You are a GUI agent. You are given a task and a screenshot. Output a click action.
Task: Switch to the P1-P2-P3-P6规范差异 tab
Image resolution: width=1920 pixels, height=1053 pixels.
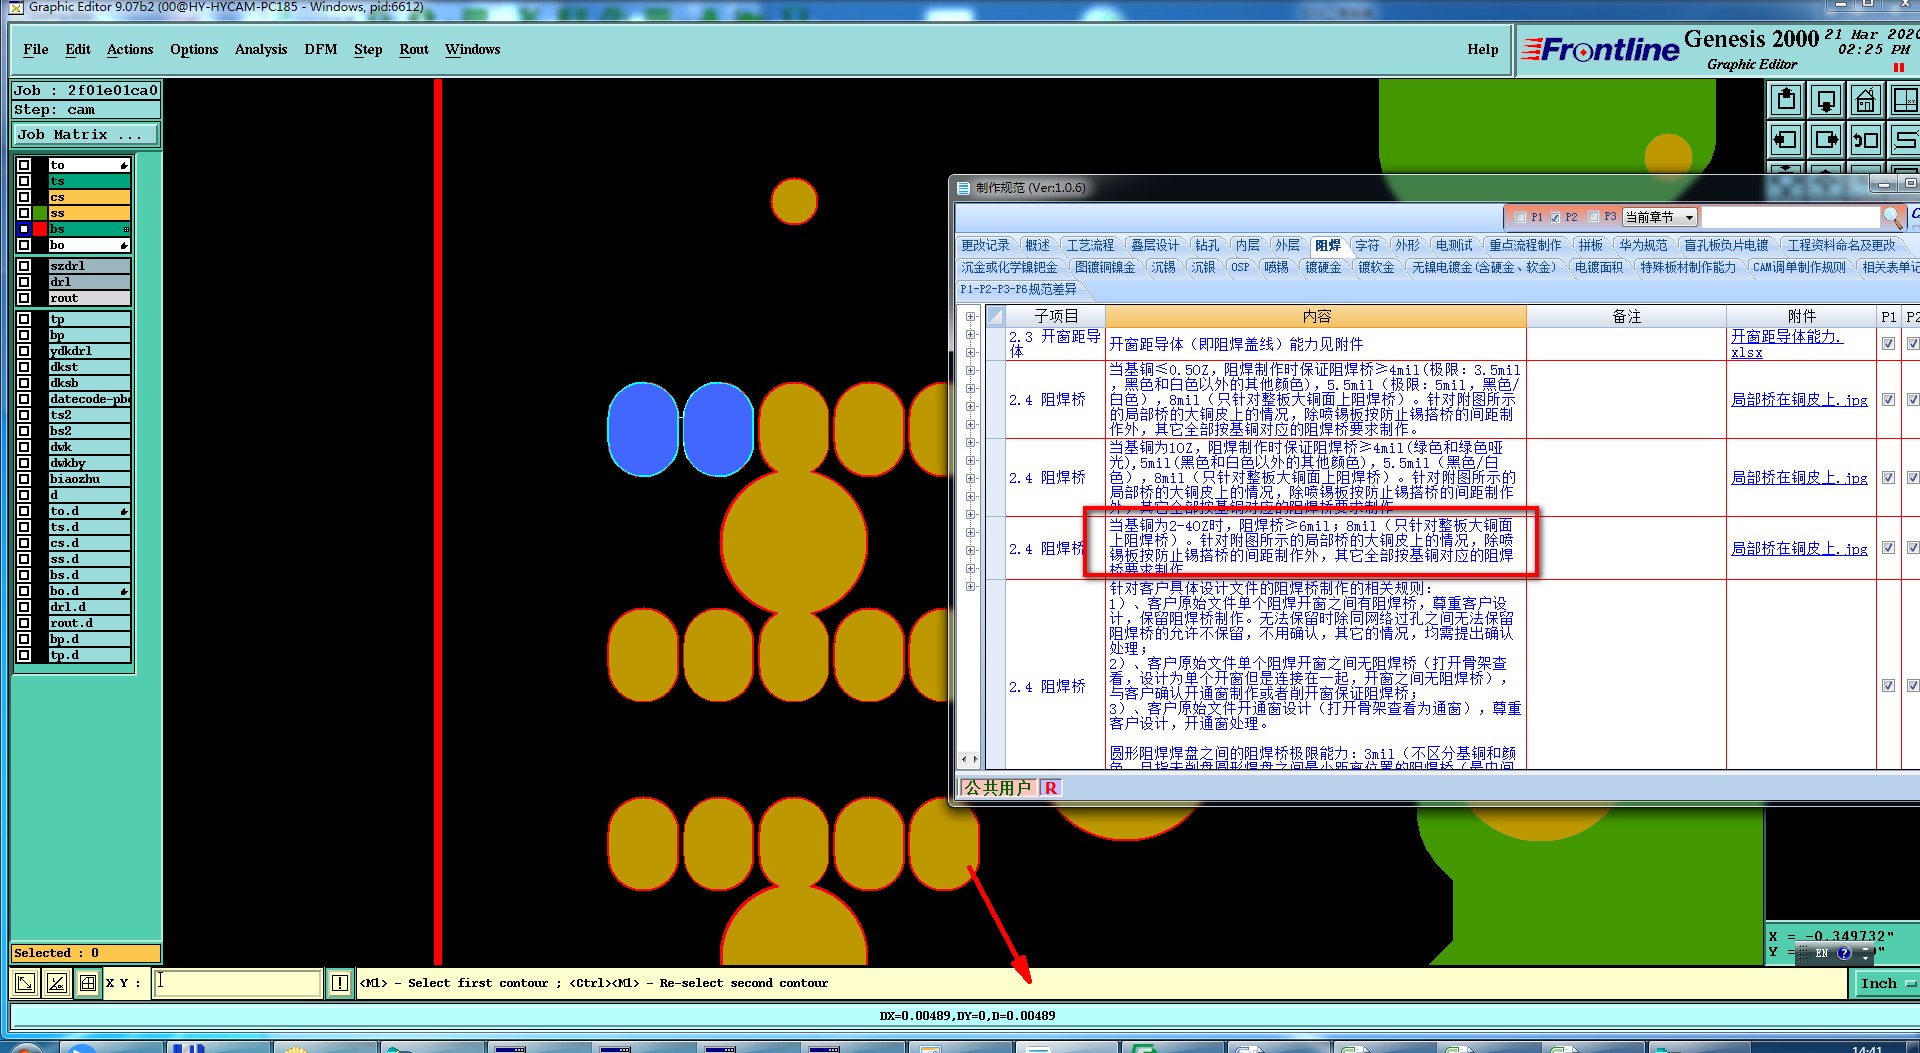coord(1018,289)
